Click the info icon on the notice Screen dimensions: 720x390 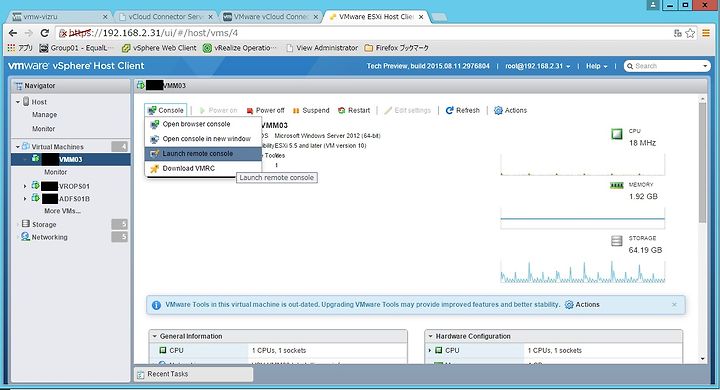(x=156, y=305)
